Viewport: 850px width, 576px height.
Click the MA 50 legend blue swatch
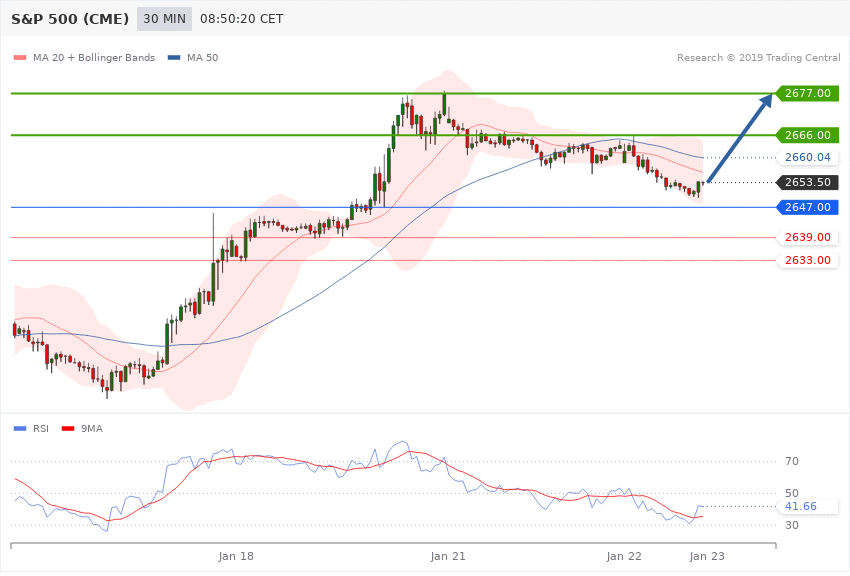point(174,58)
